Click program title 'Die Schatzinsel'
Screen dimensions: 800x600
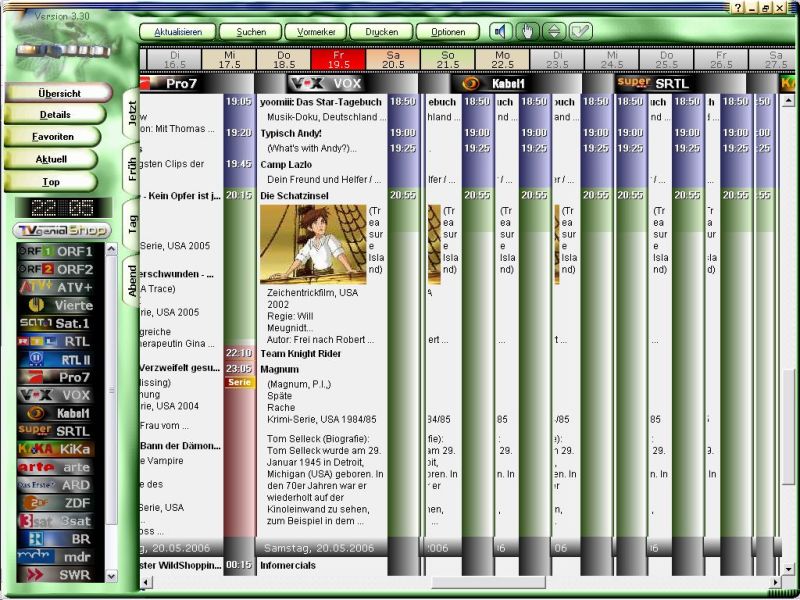click(x=294, y=195)
